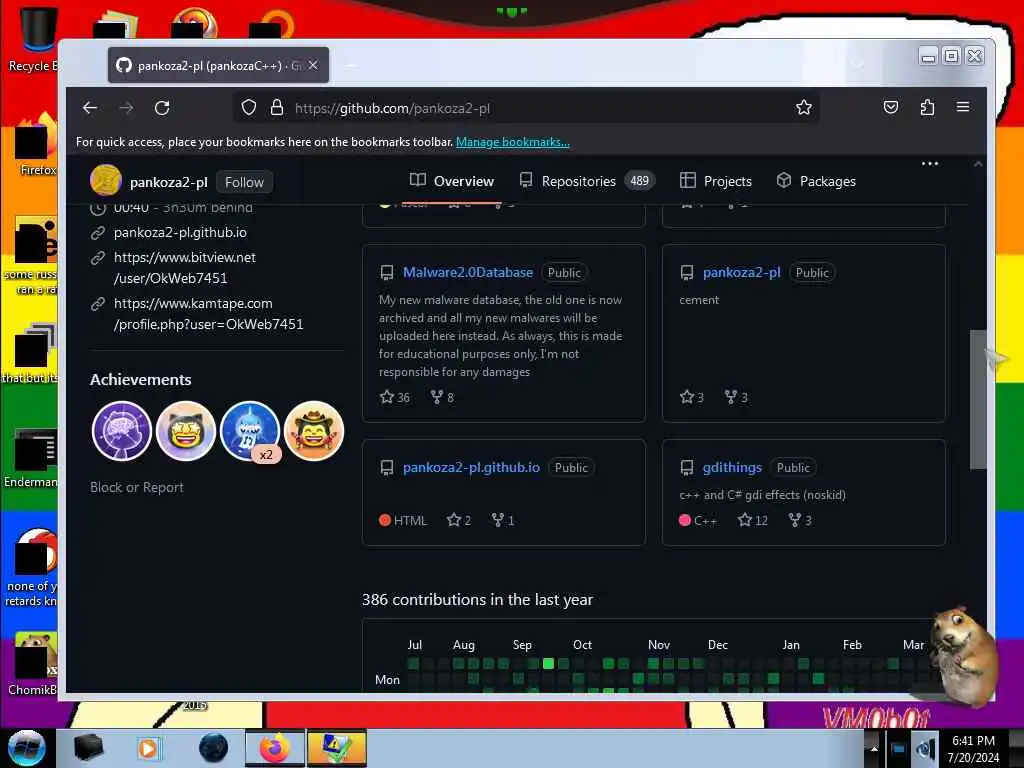Viewport: 1024px width, 768px height.
Task: Open the pankoza2-pl repository link
Action: (741, 272)
